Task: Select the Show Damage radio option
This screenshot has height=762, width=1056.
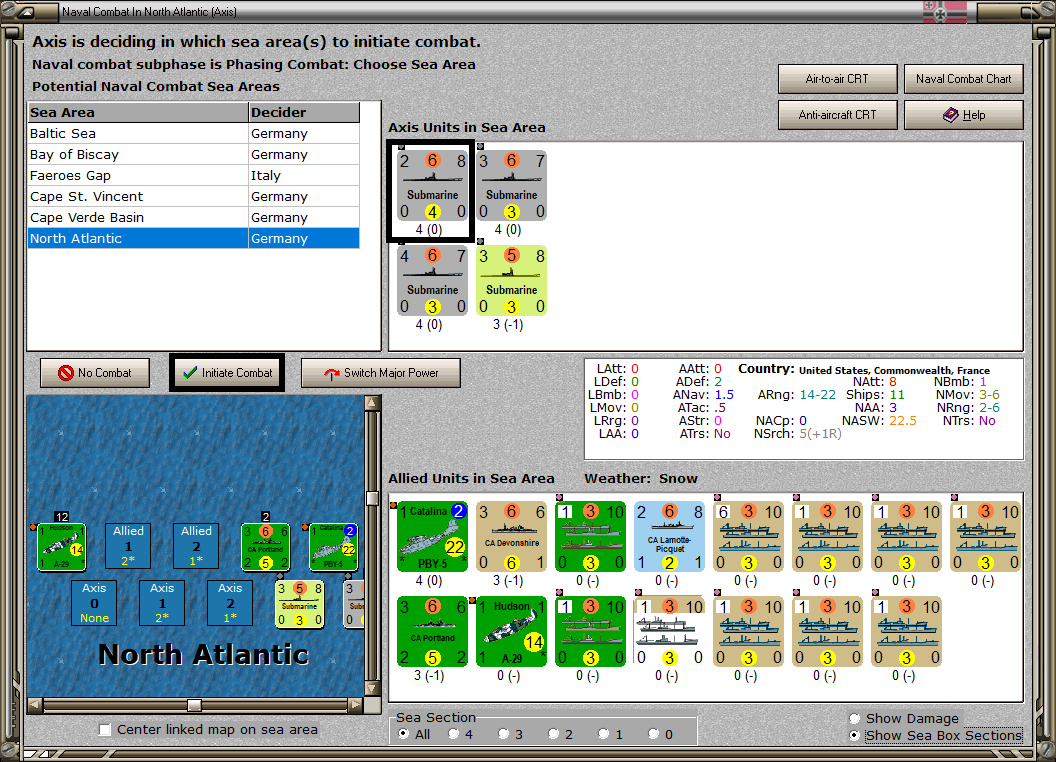Action: pyautogui.click(x=855, y=718)
